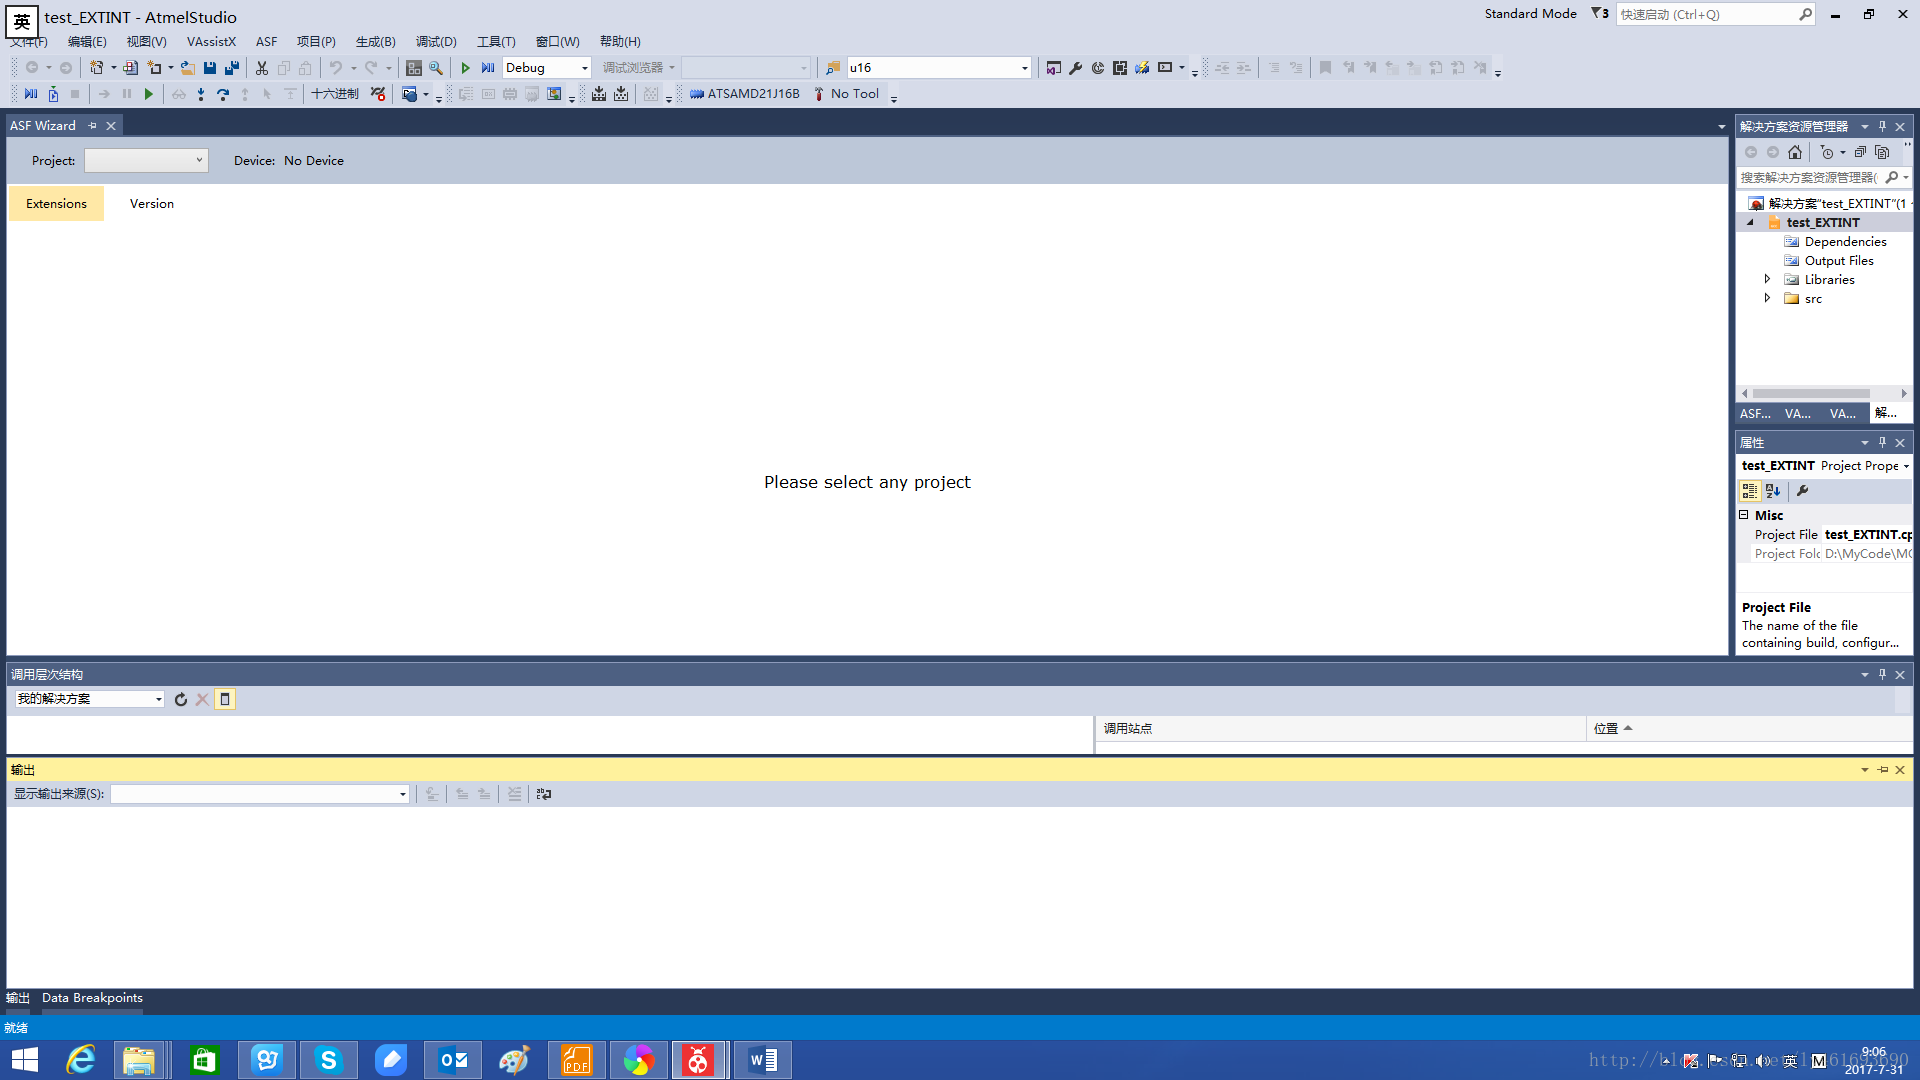Click the Start Debugging and Break icon
1920x1080 pixels.
pos(488,68)
